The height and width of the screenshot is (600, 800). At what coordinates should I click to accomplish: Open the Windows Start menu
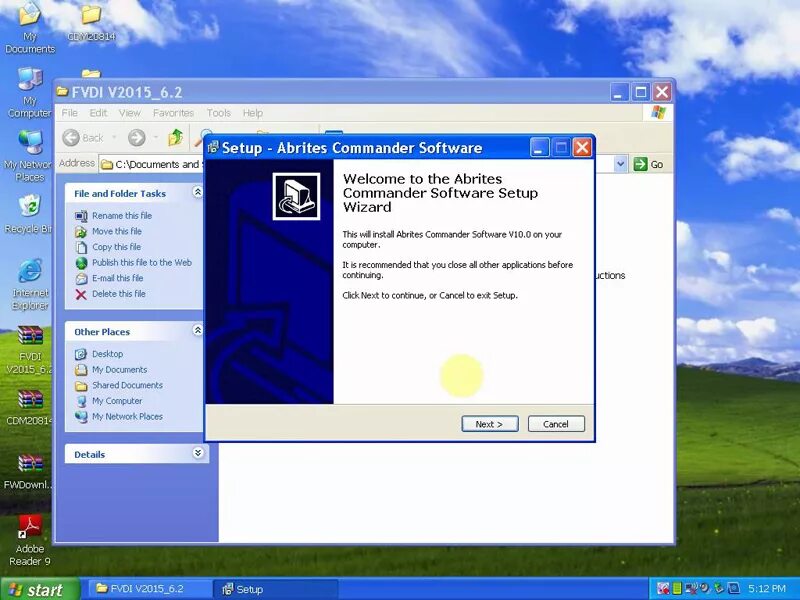(40, 589)
